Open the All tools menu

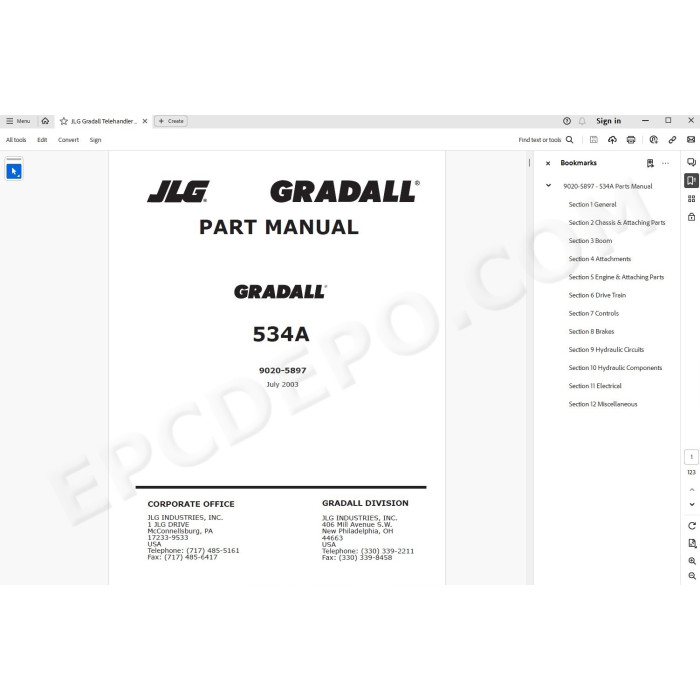pyautogui.click(x=16, y=140)
